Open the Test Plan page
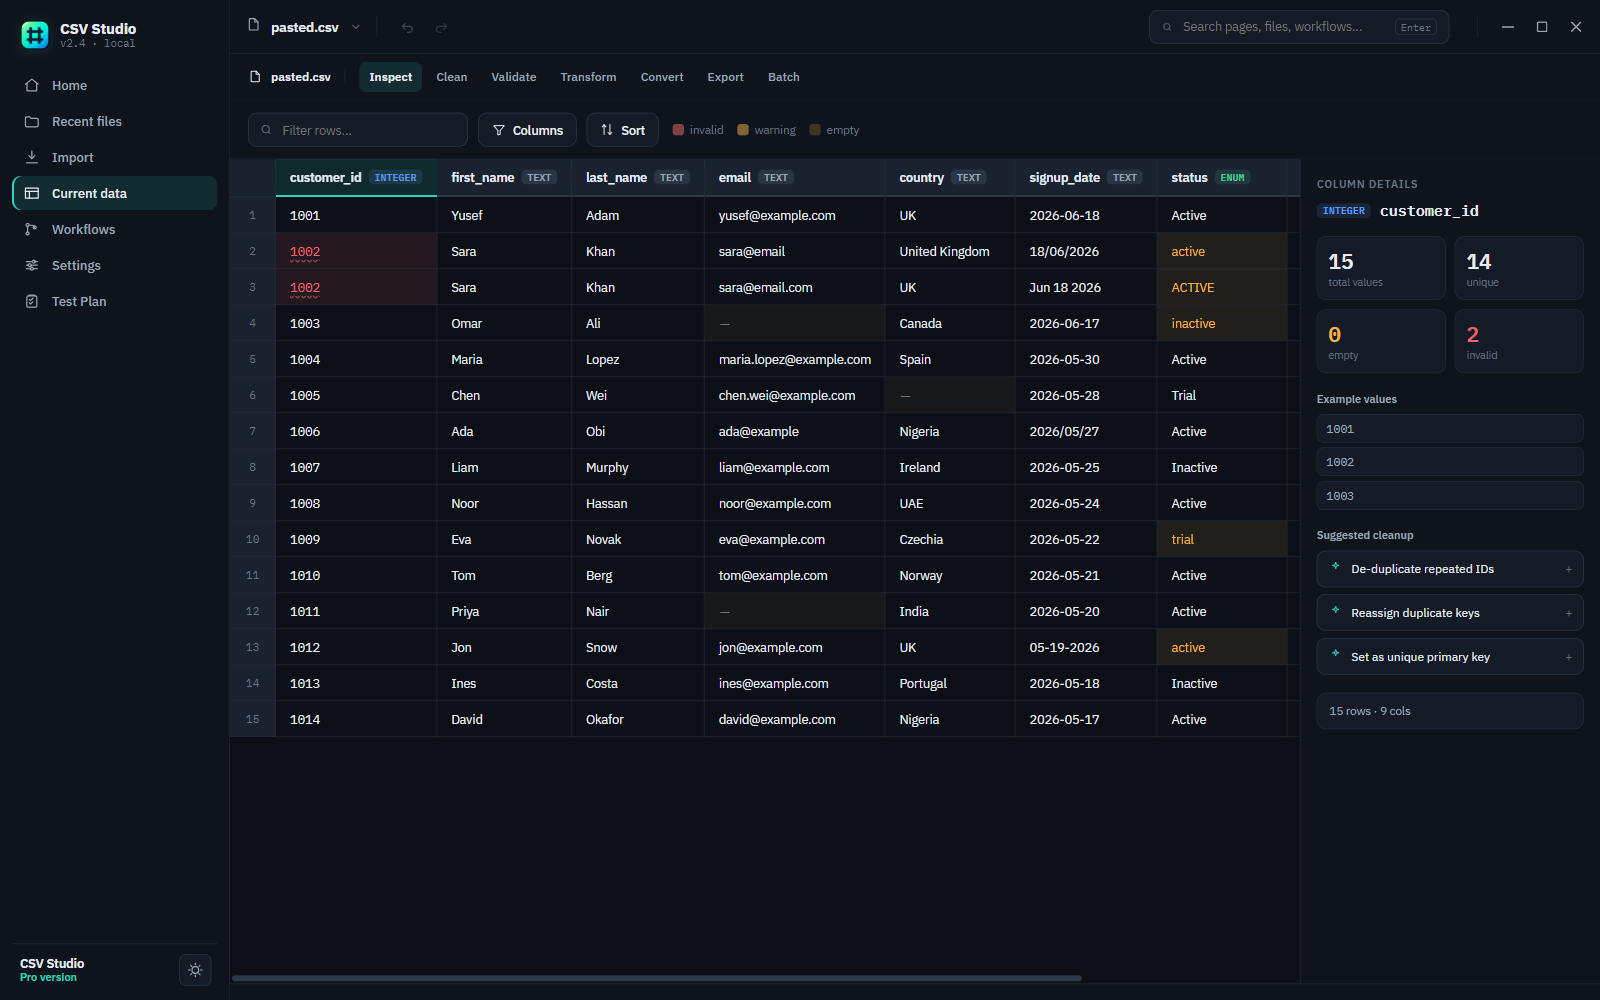 [114, 301]
